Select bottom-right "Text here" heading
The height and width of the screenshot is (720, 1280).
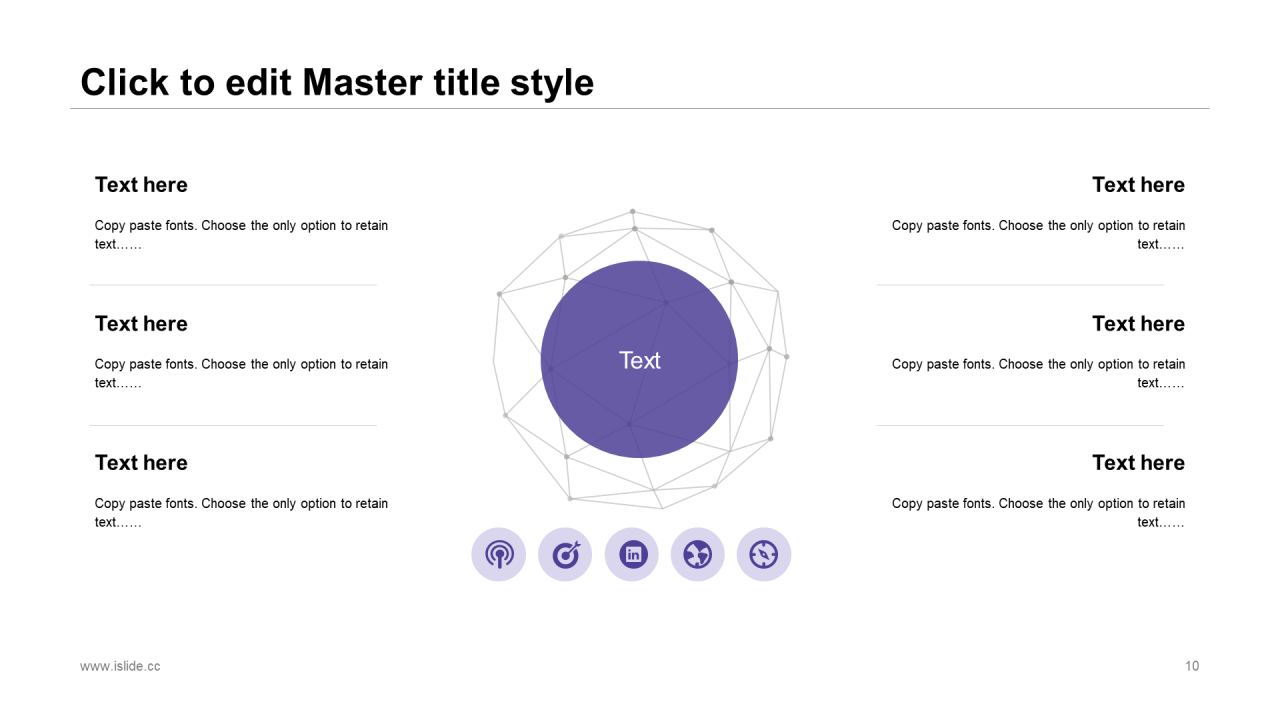click(1138, 463)
